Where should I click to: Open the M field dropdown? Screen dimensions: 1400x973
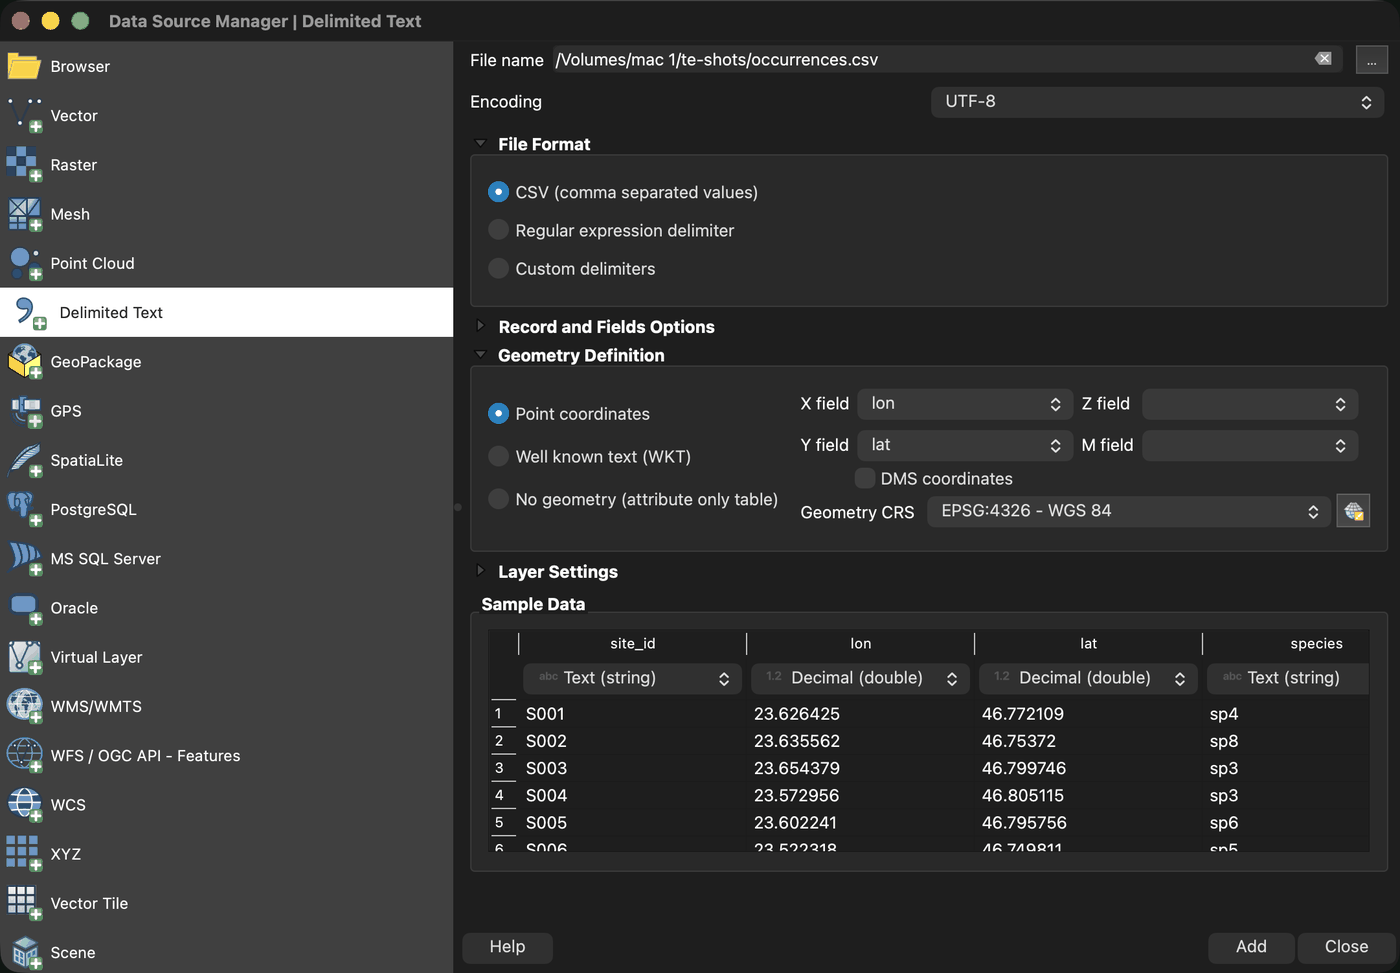coord(1250,445)
